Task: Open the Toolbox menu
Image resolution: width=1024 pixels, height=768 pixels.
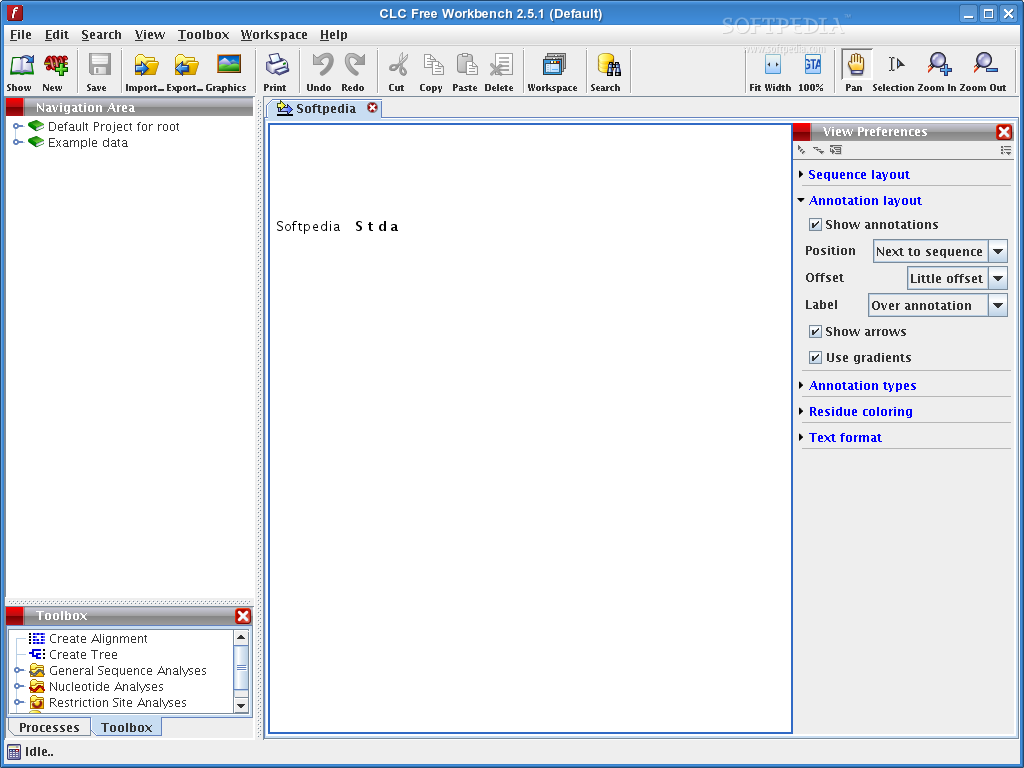Action: (x=203, y=35)
